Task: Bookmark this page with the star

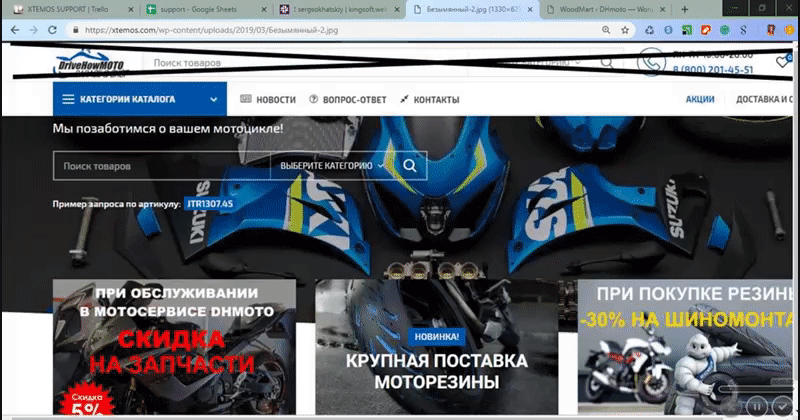Action: point(625,30)
